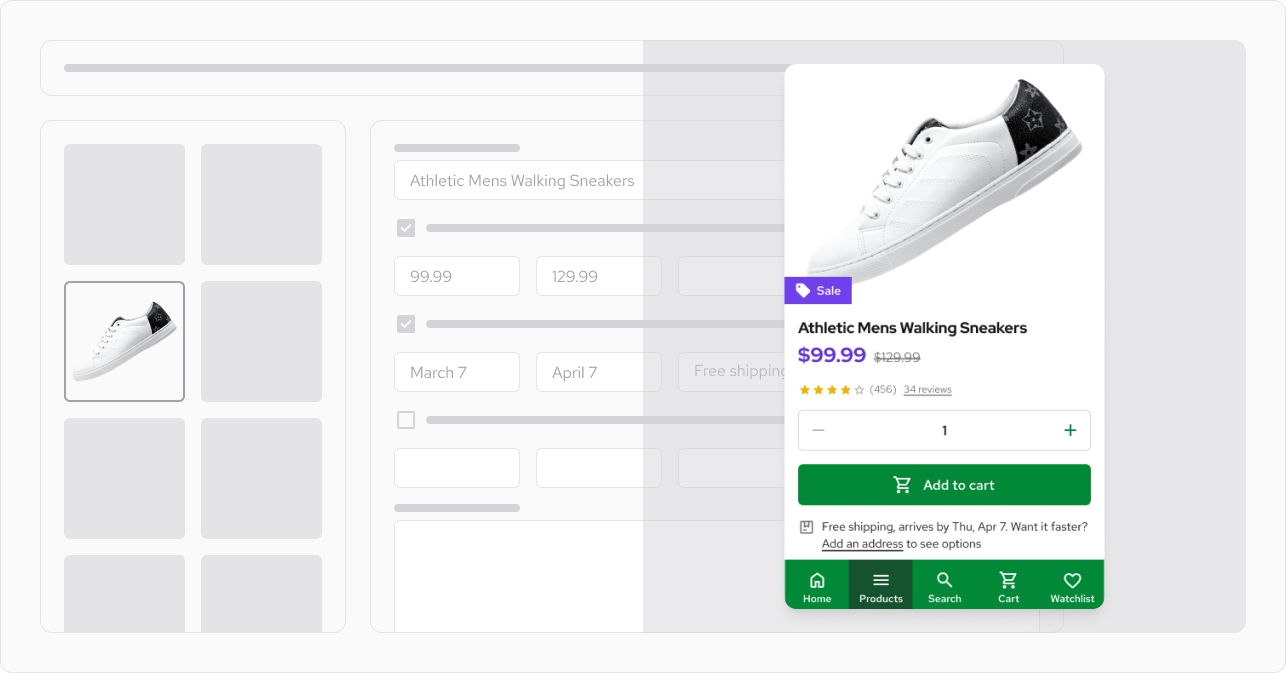The image size is (1286, 673).
Task: Click the April 7 date field
Action: pos(599,372)
